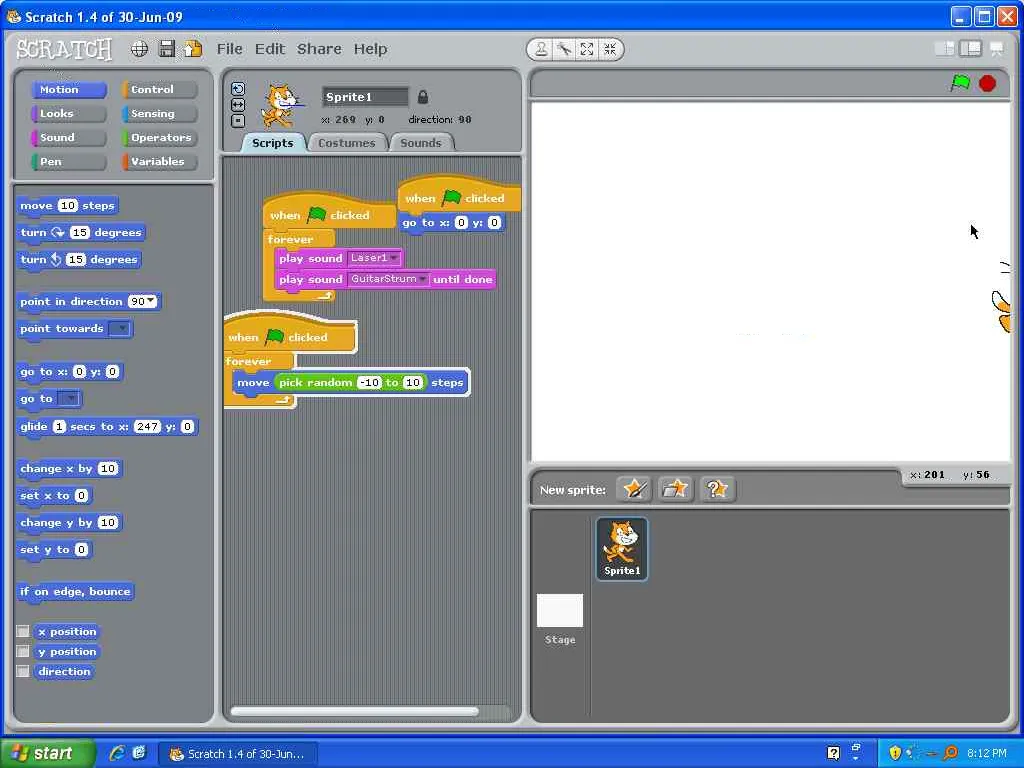Open point towards target dropdown

[x=120, y=328]
